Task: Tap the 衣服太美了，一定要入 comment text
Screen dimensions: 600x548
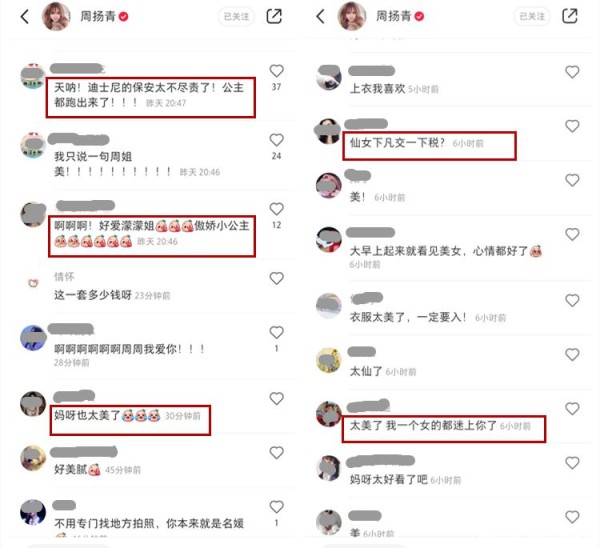Action: click(x=408, y=317)
